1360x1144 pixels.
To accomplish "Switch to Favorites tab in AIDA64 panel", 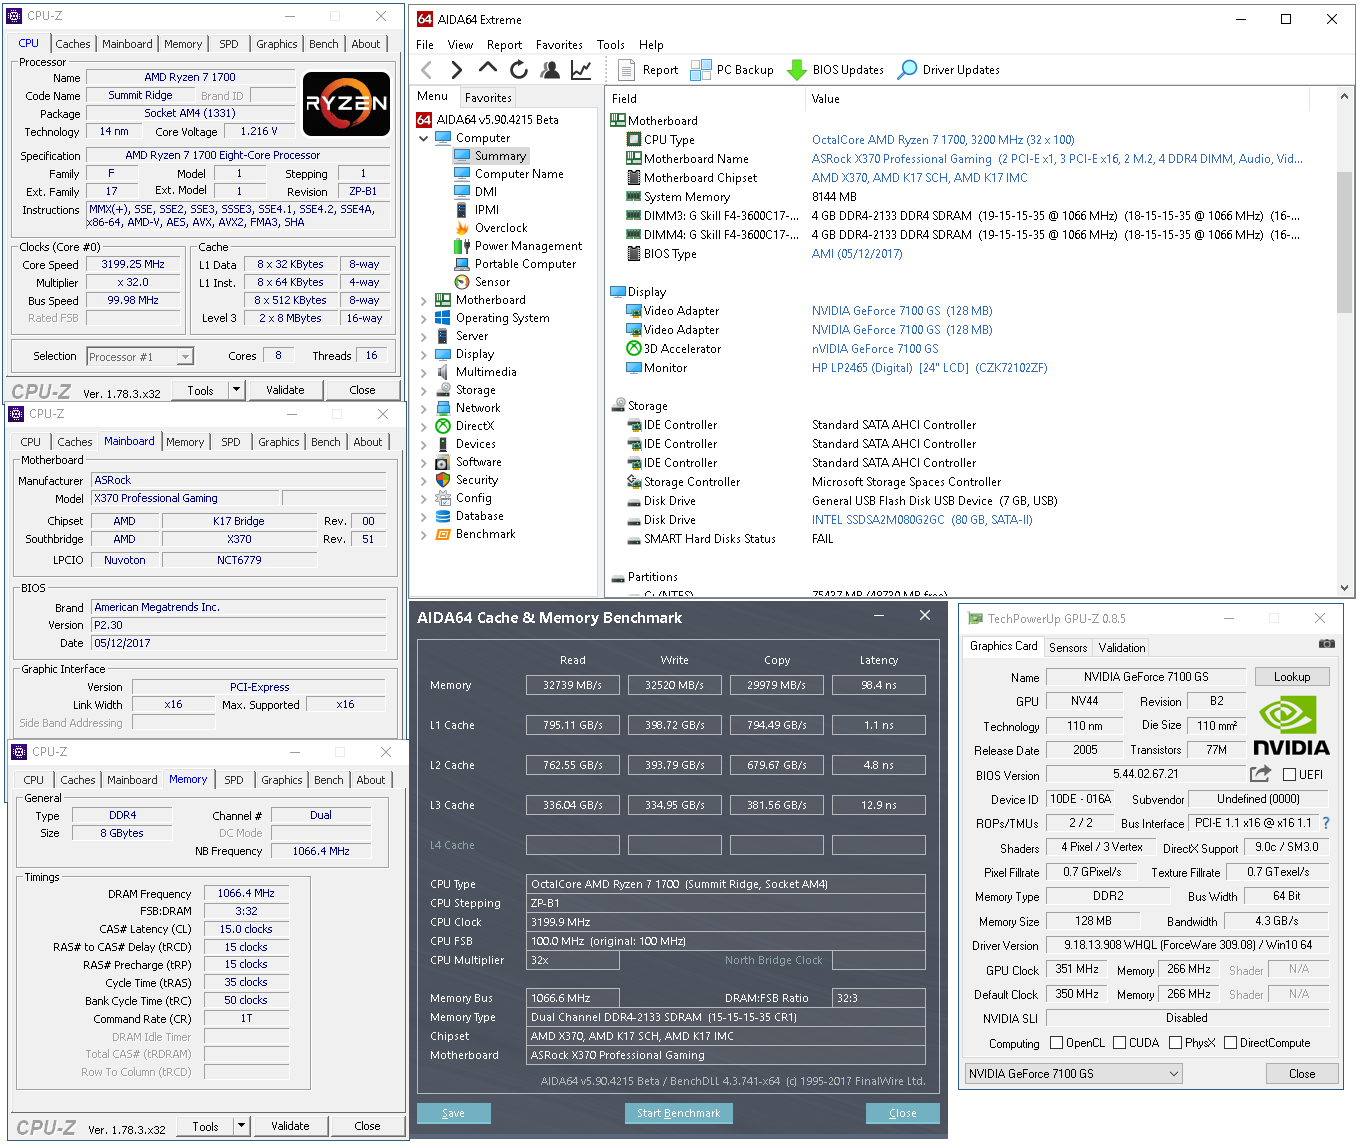I will [488, 98].
